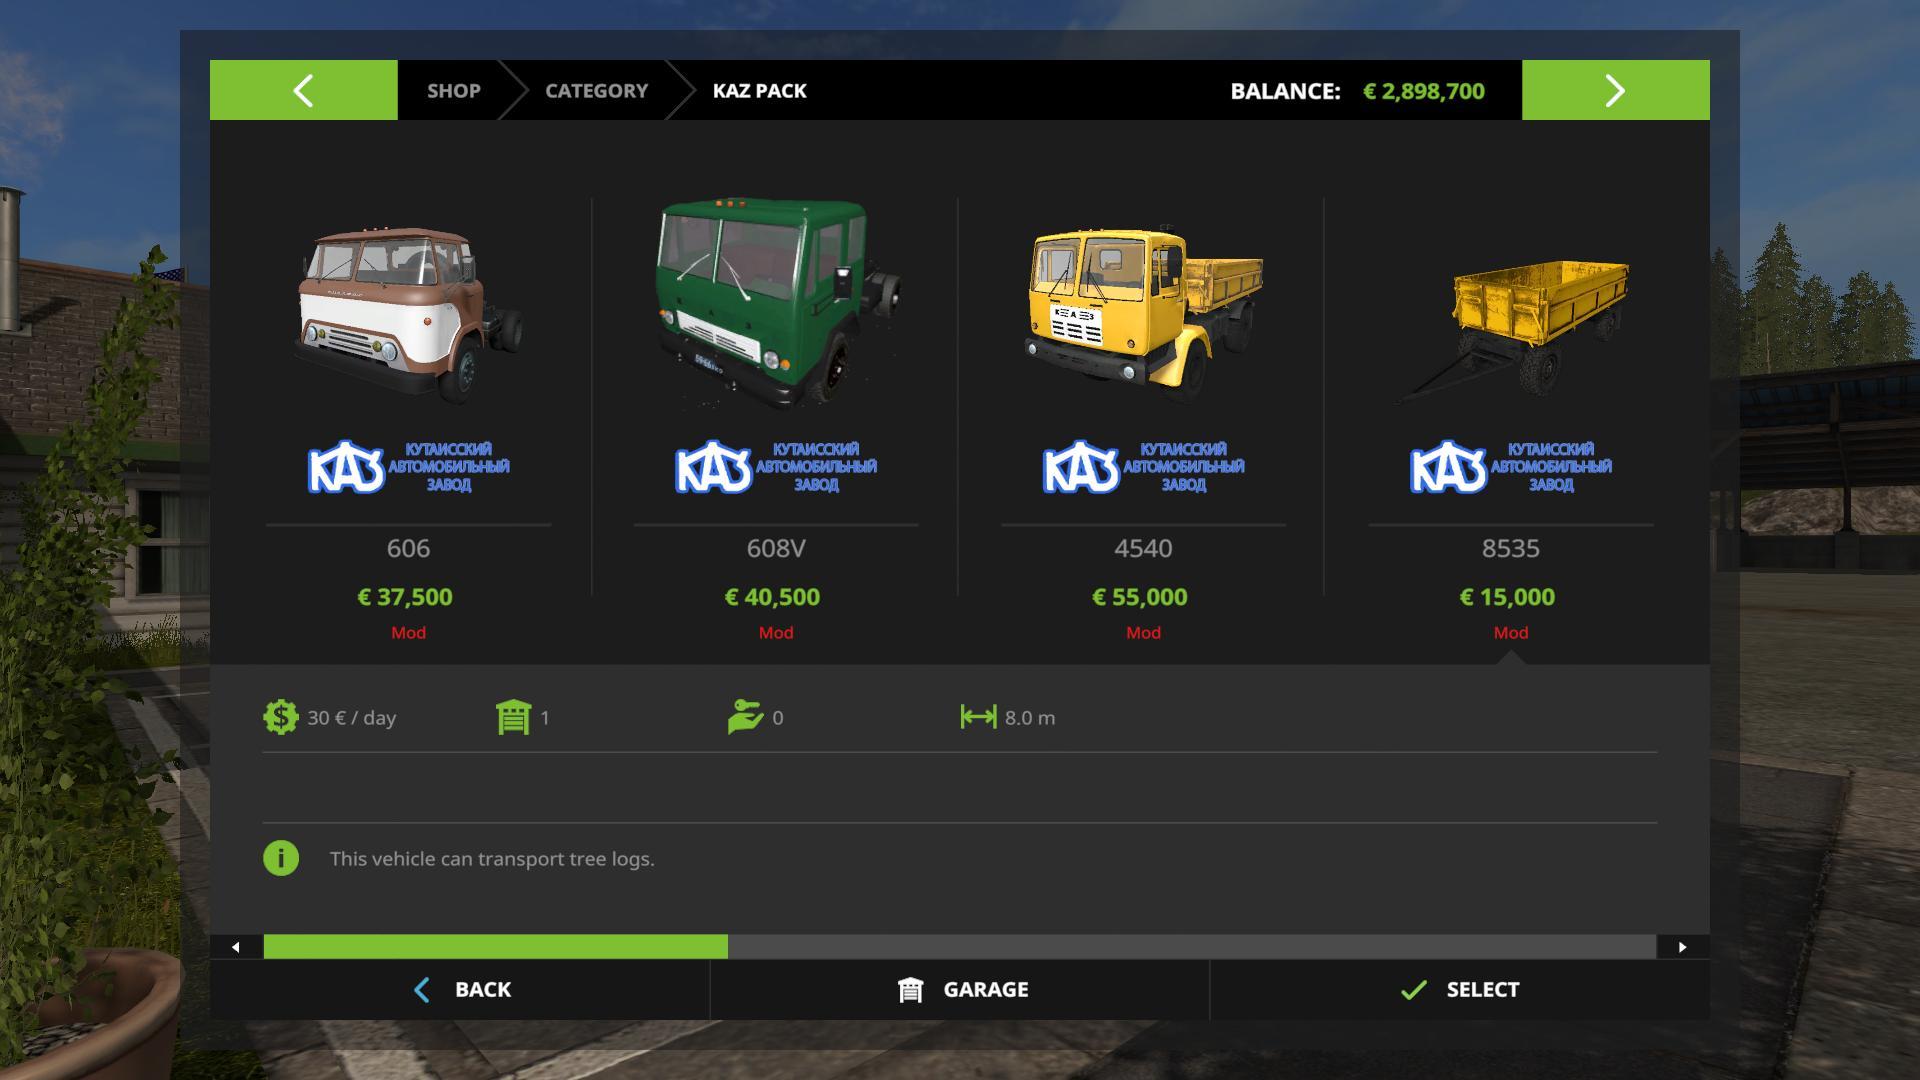
Task: Click the garage icon in the bottom bar
Action: 910,990
